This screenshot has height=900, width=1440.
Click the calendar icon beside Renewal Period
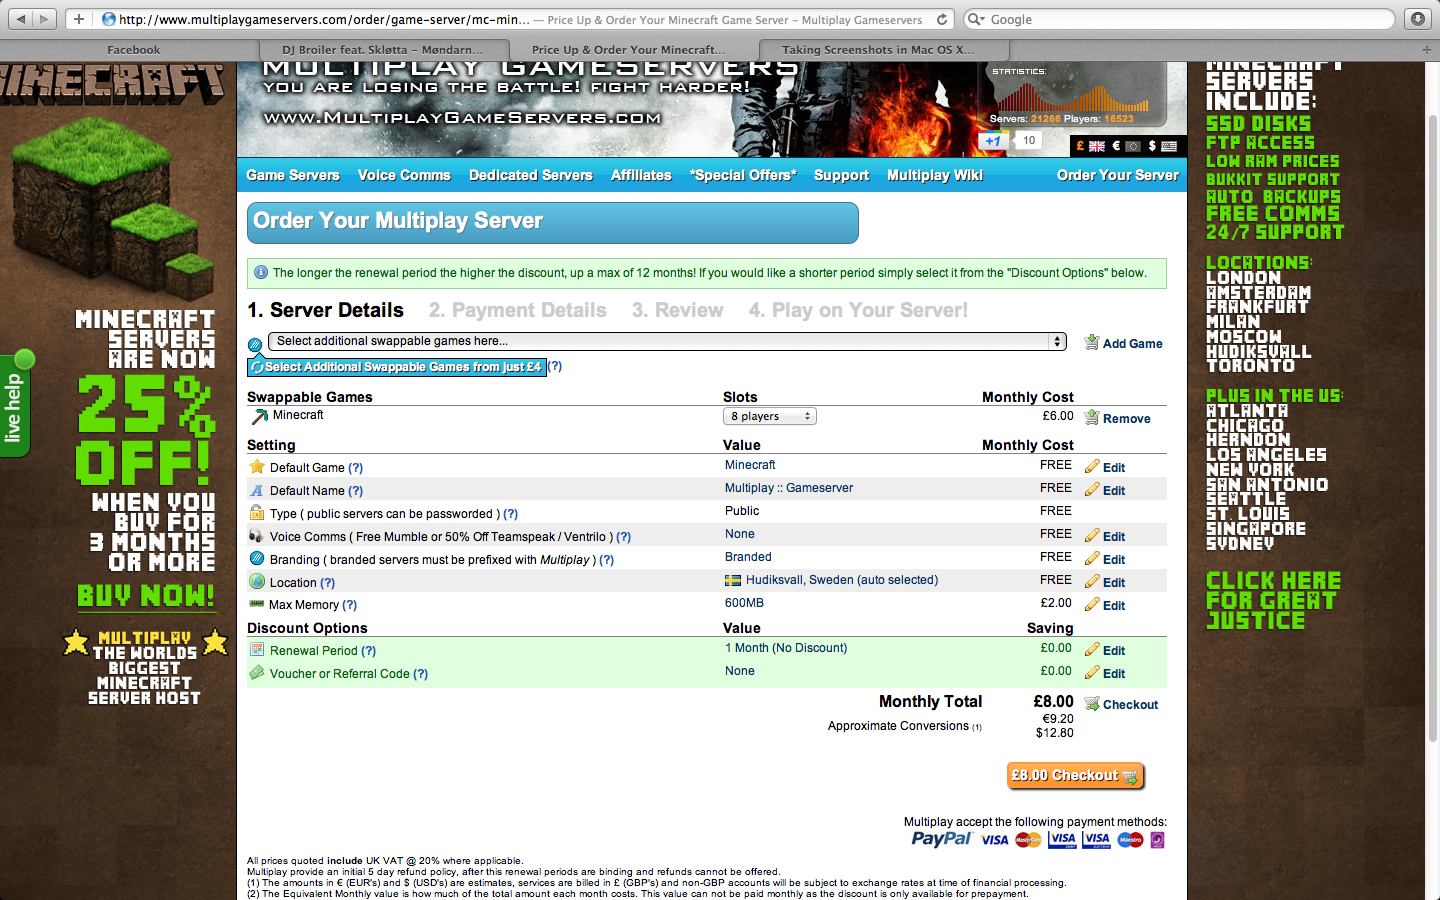[257, 650]
